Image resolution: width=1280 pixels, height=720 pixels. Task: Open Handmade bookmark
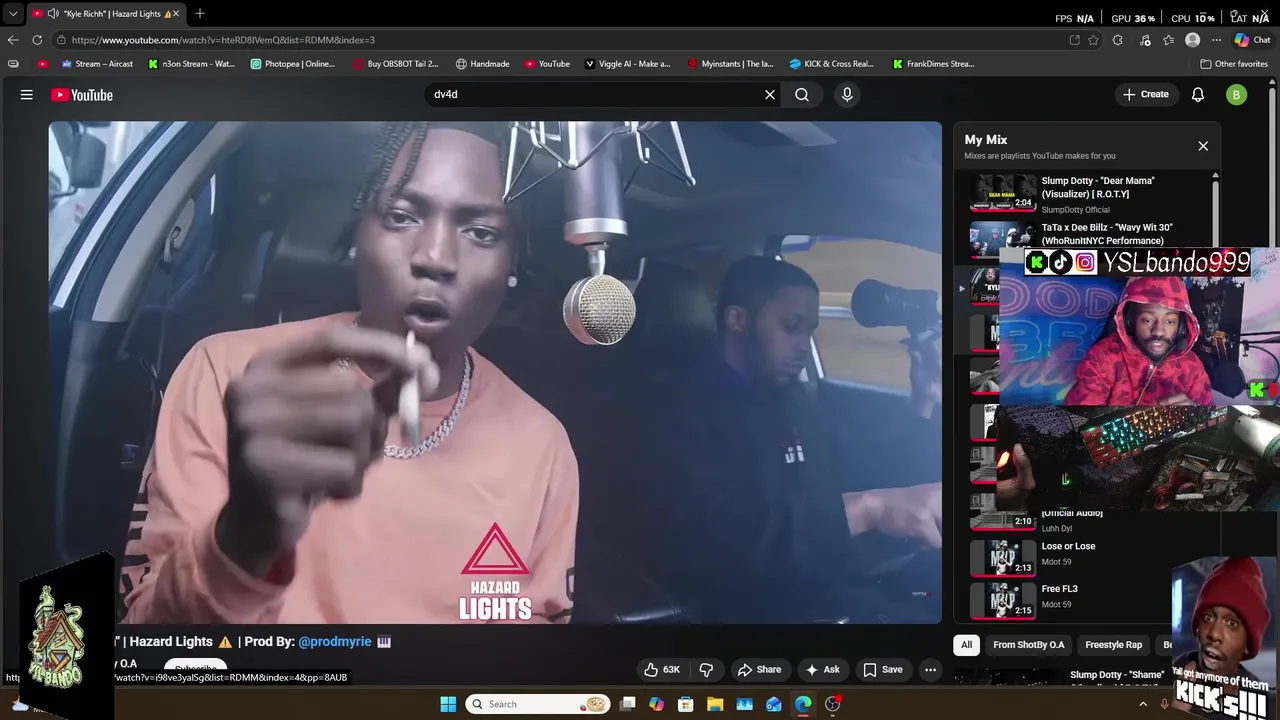click(482, 64)
